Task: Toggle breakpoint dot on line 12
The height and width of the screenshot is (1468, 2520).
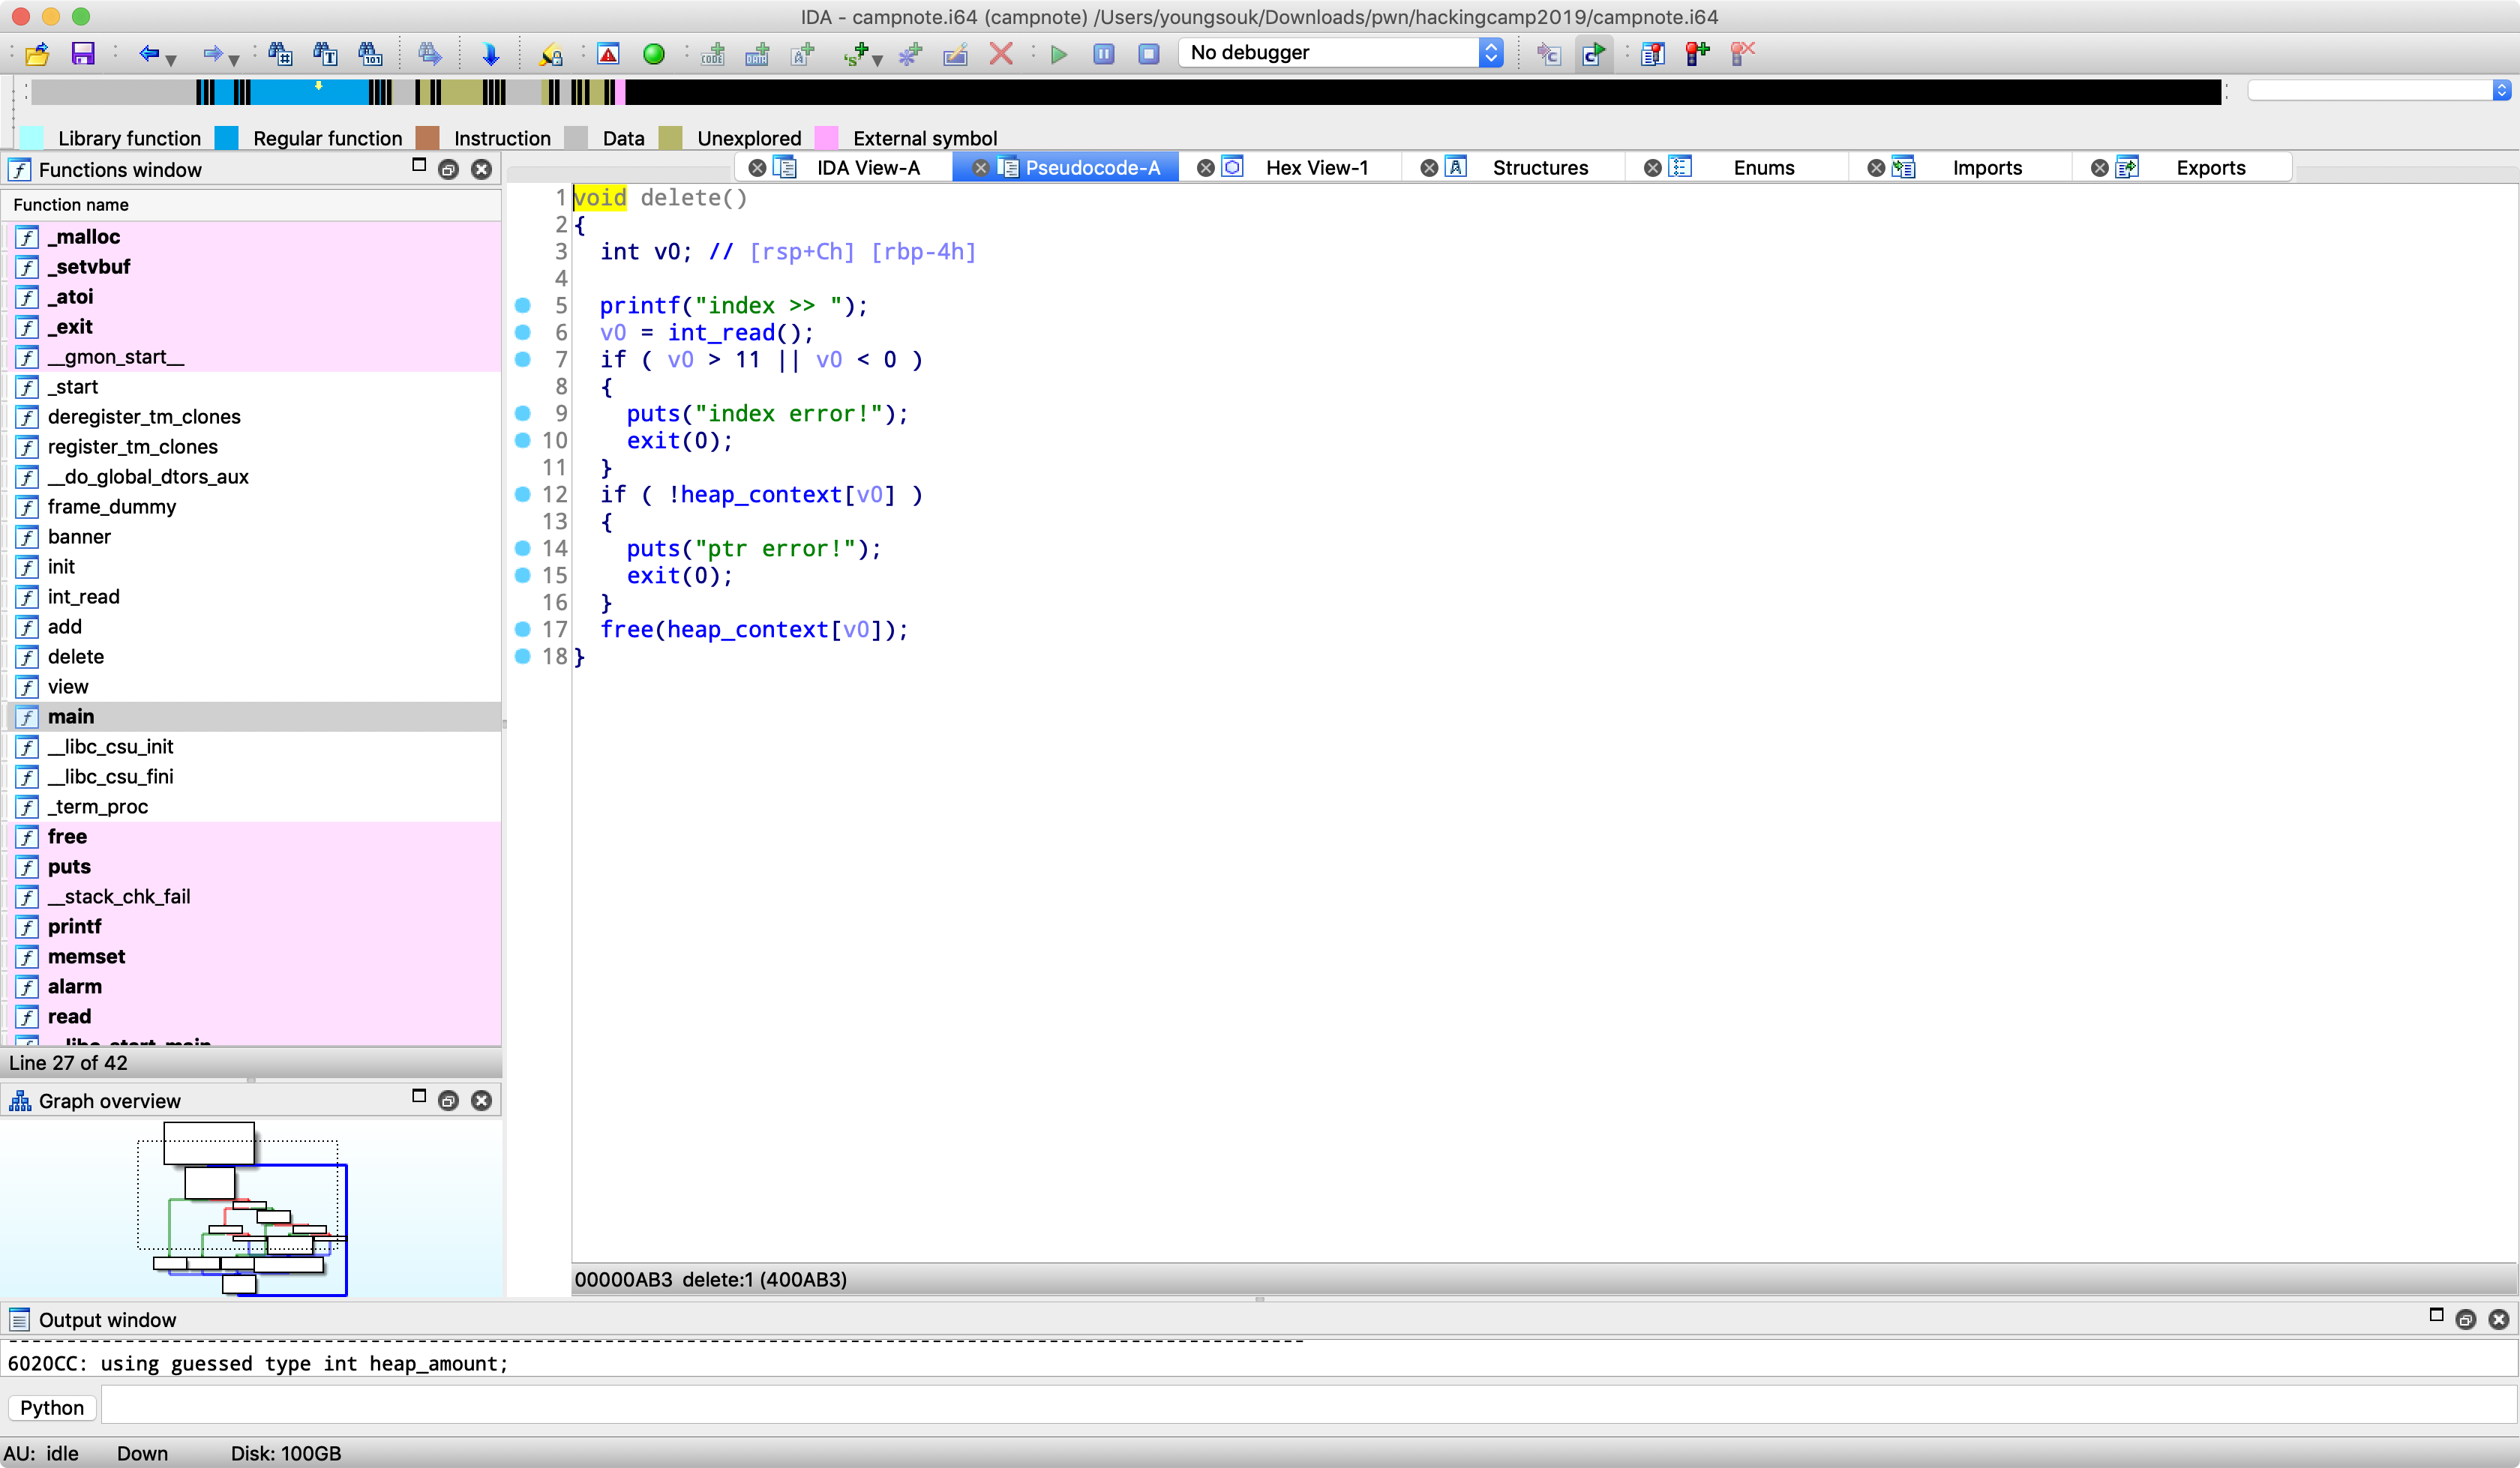Action: point(522,494)
